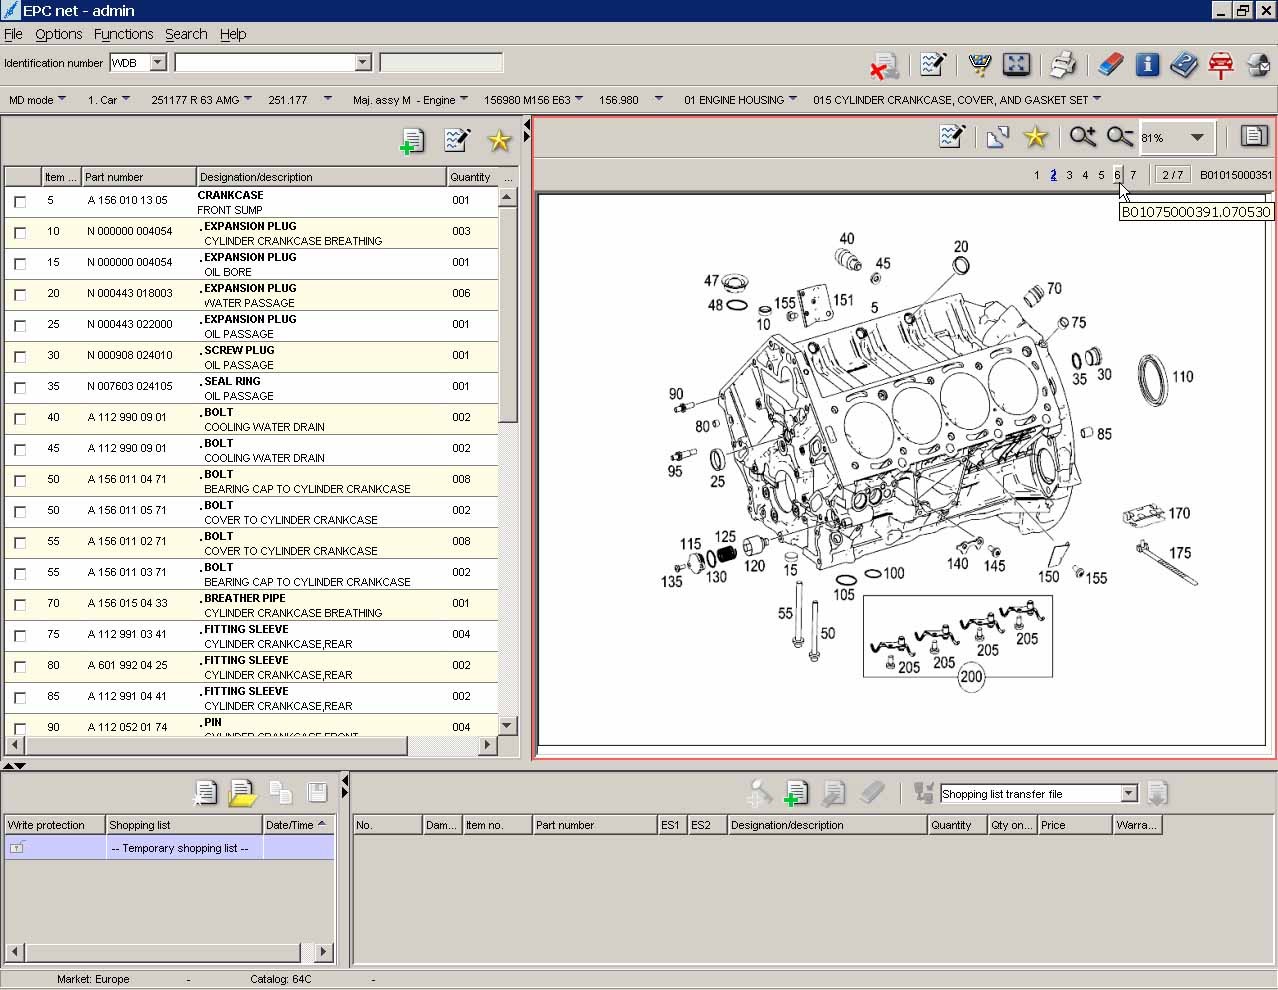Open the help book icon
The image size is (1278, 990).
(1184, 65)
